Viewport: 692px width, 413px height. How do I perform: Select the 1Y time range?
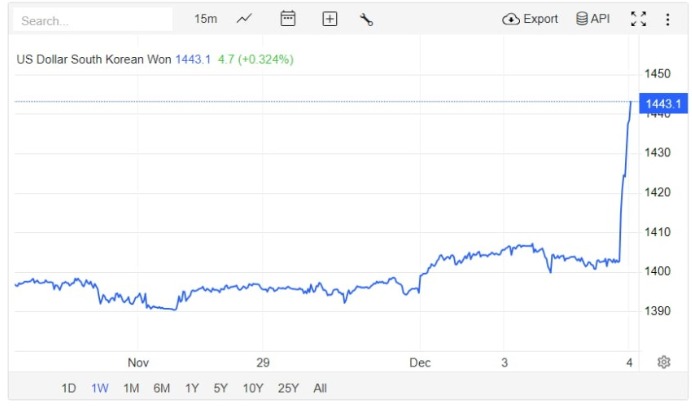click(192, 388)
